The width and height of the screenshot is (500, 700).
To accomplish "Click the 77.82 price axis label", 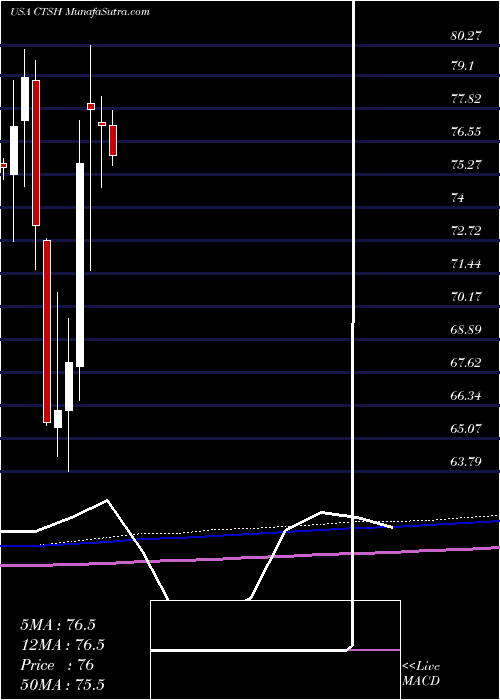I will click(466, 99).
